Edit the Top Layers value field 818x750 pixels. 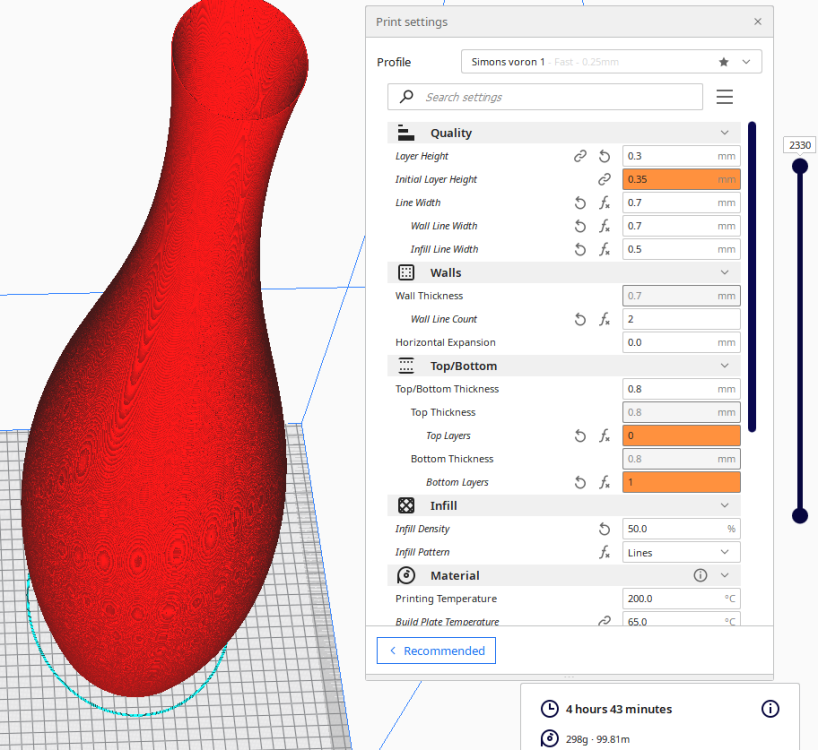(x=681, y=436)
